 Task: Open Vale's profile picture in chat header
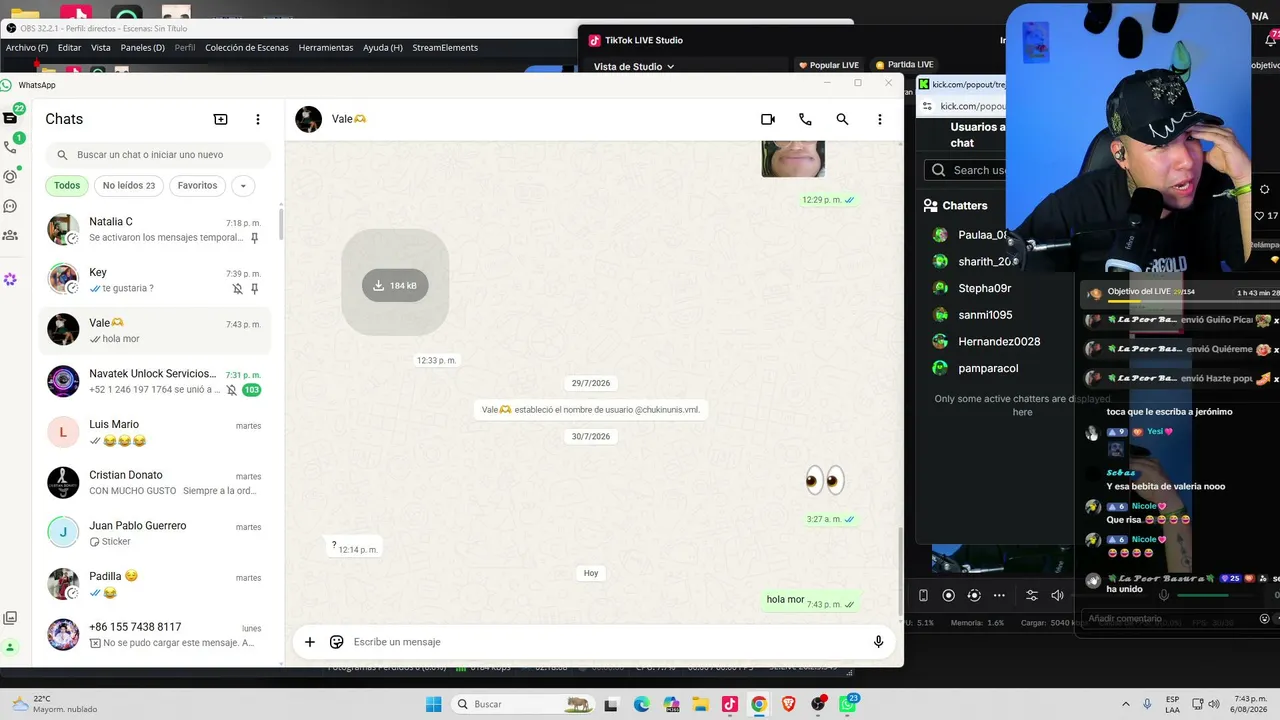click(308, 119)
